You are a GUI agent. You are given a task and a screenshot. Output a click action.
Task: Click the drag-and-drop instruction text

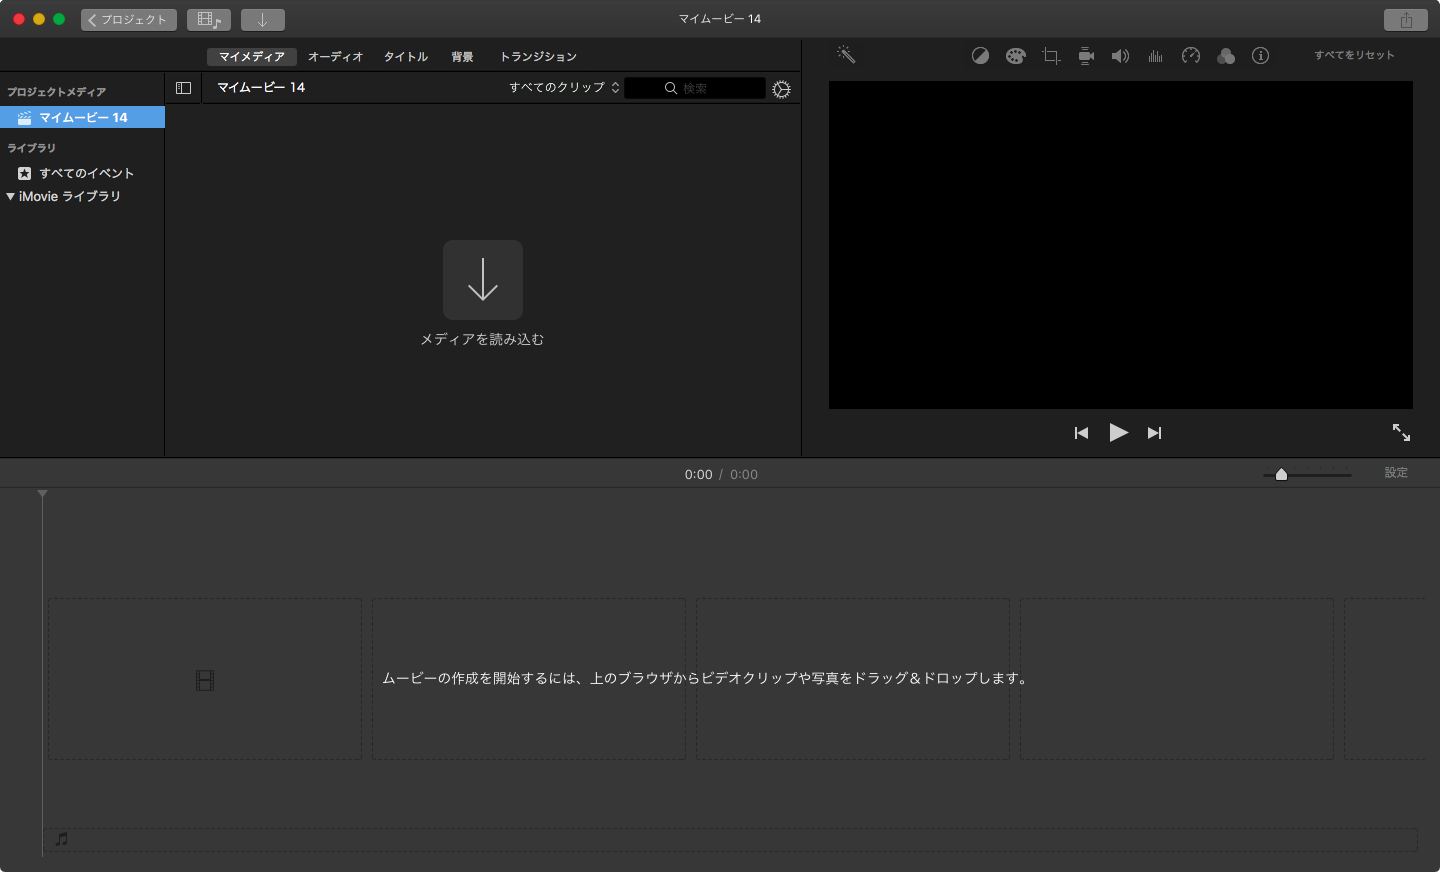(706, 678)
